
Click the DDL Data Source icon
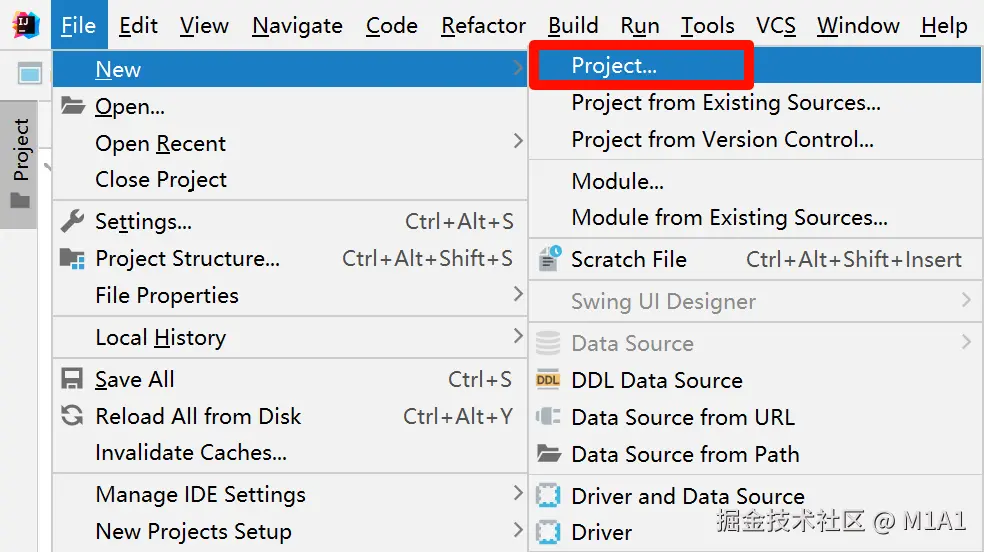coord(548,380)
